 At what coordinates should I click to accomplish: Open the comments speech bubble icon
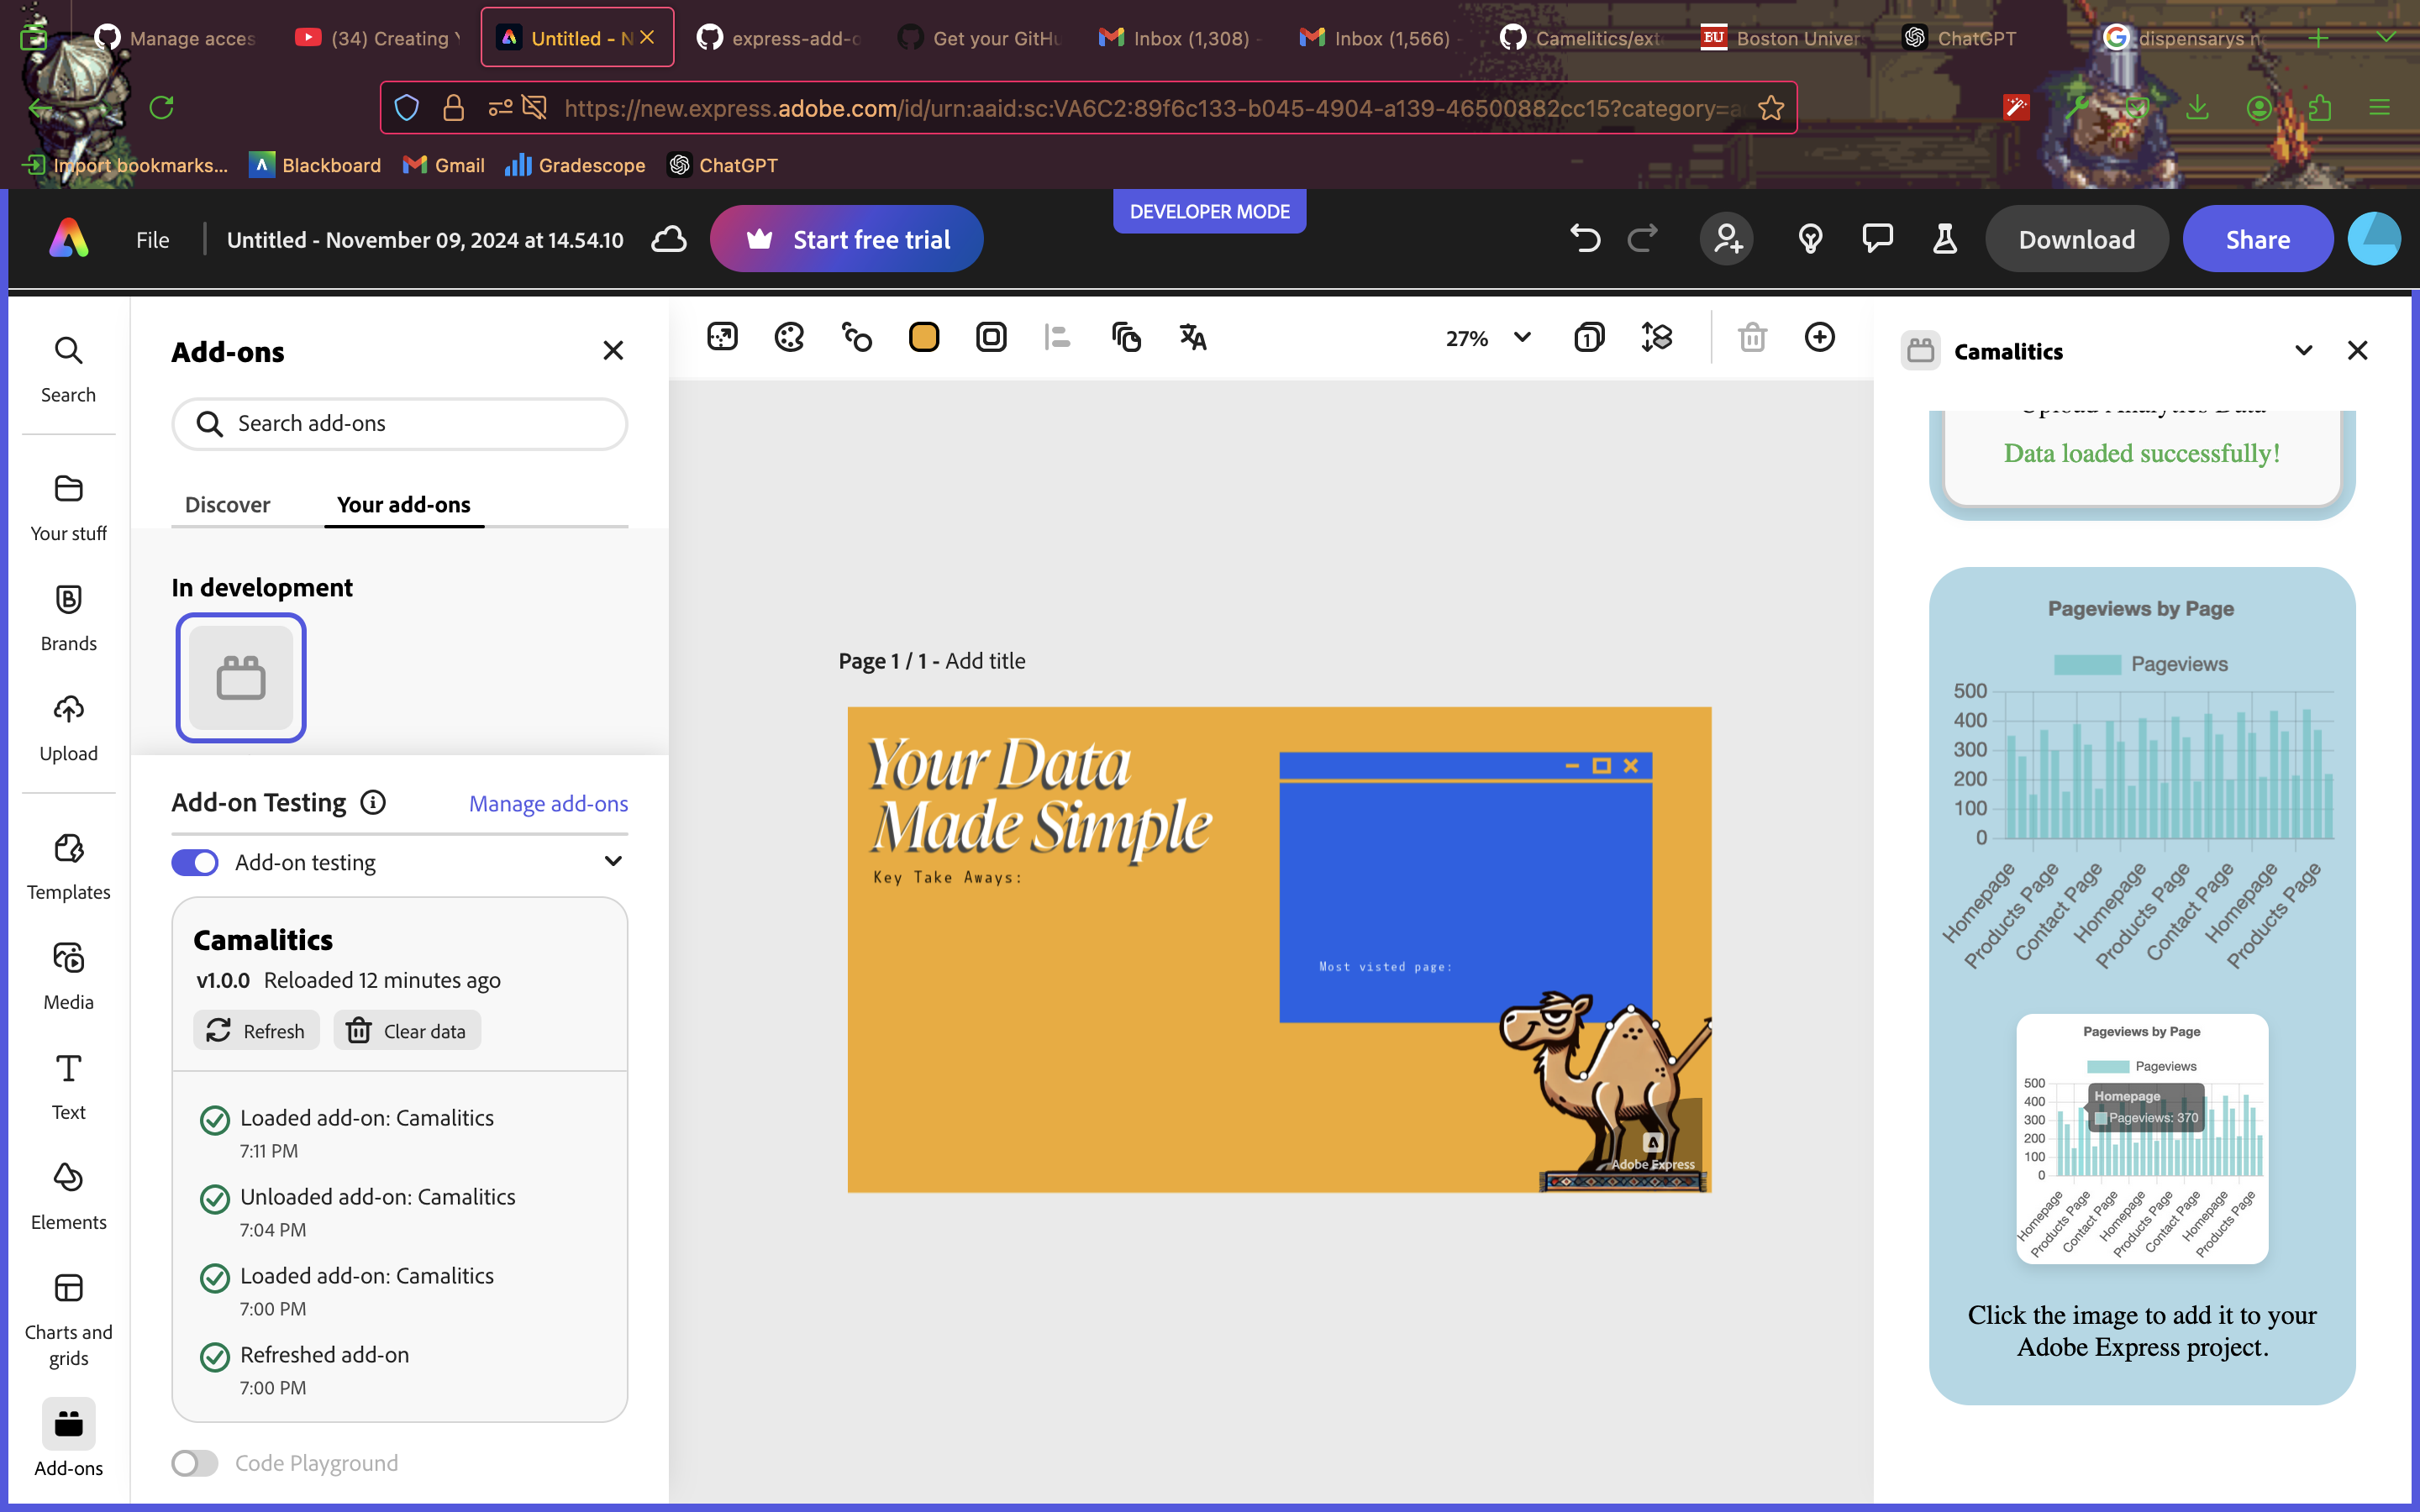tap(1877, 239)
